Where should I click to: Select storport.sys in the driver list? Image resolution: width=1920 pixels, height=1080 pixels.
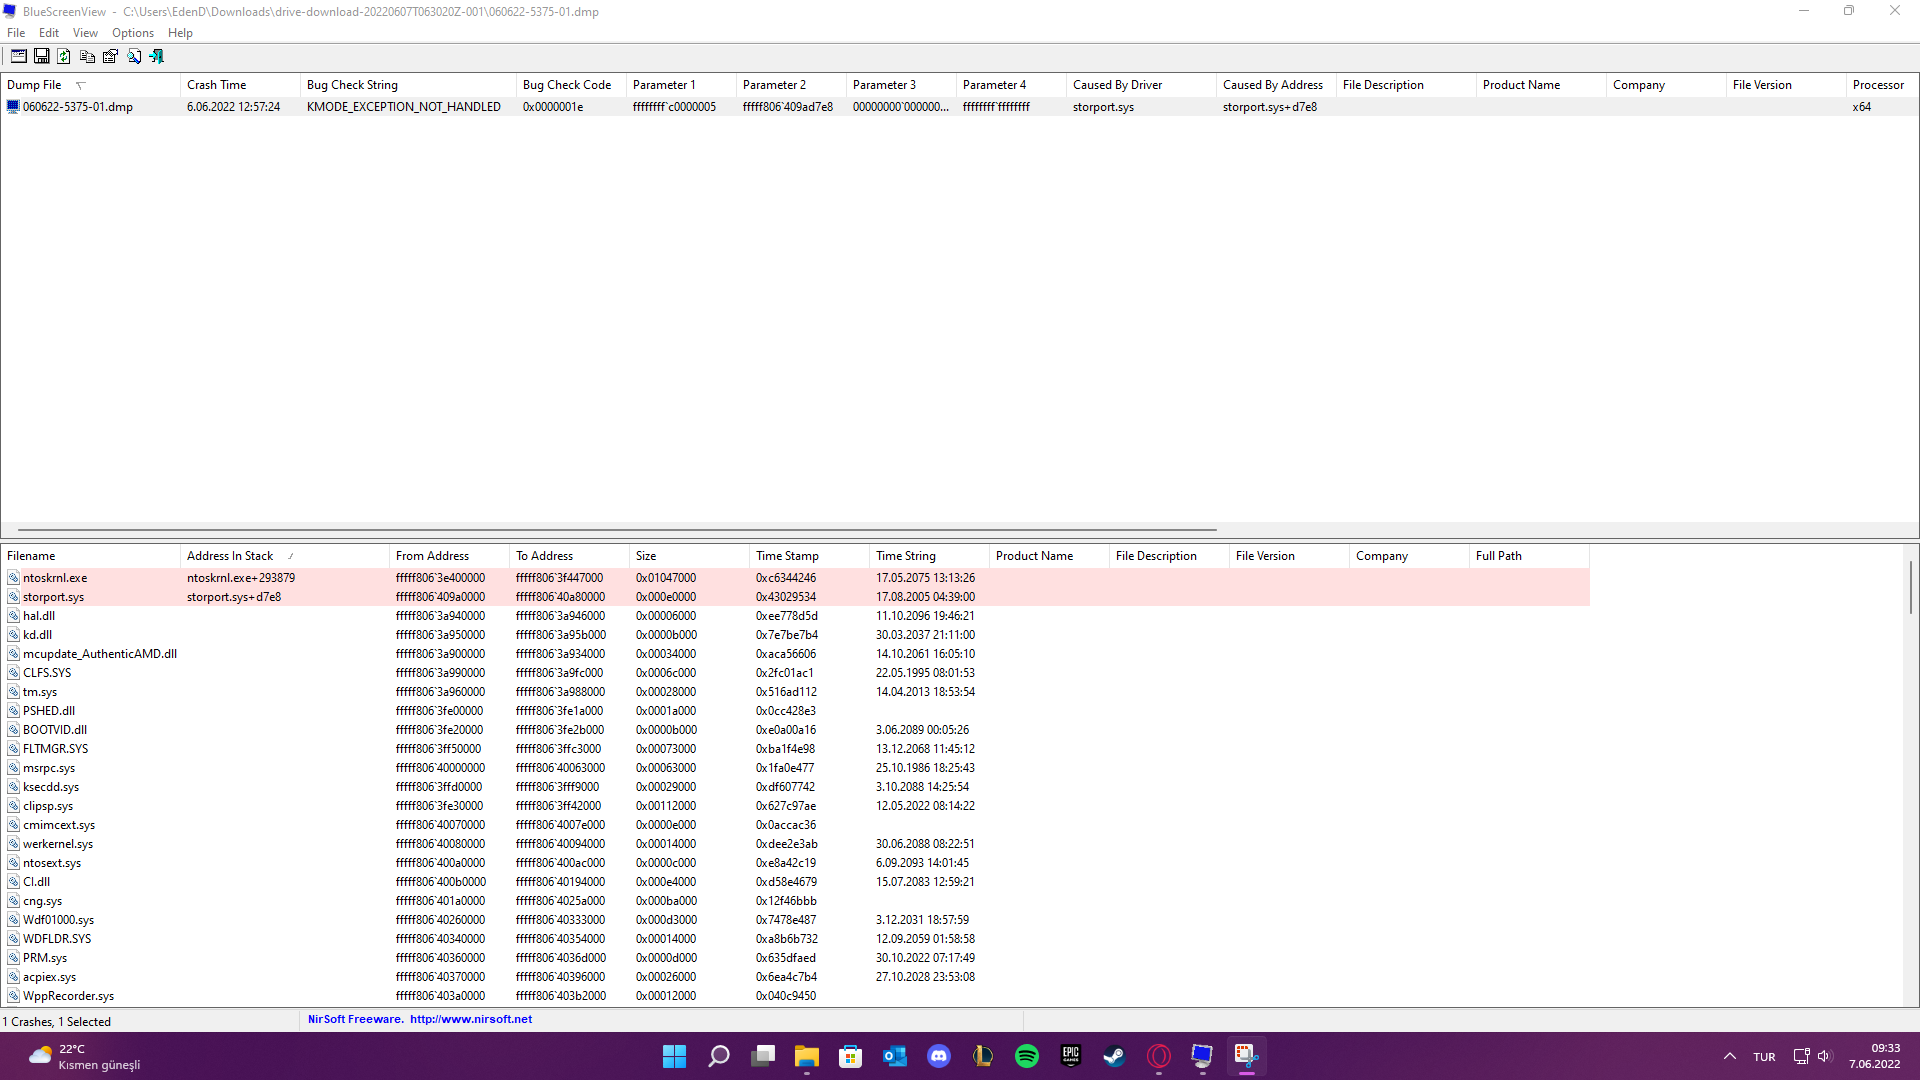click(x=54, y=597)
